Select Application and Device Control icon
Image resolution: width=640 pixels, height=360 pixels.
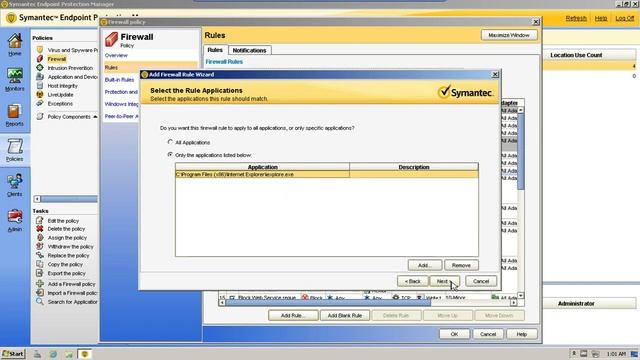point(40,77)
